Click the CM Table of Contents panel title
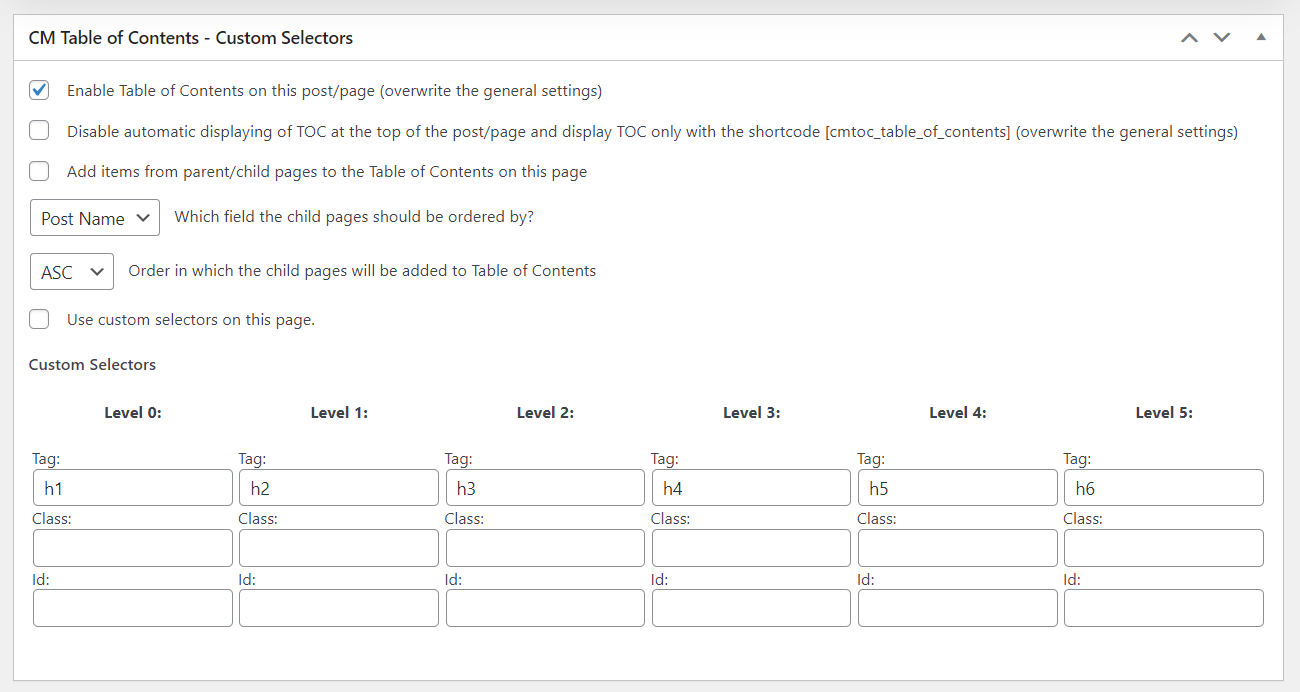This screenshot has height=692, width=1300. tap(191, 38)
